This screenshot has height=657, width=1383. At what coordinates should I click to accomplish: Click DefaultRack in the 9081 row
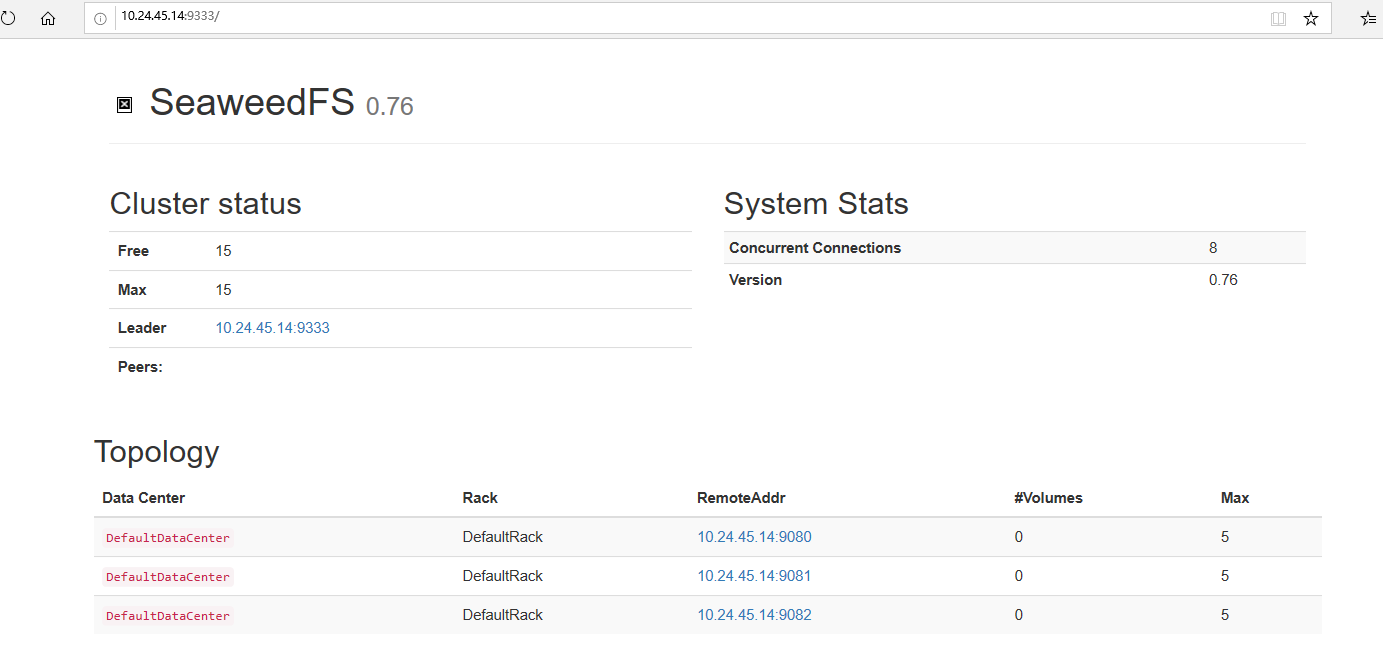[x=503, y=576]
